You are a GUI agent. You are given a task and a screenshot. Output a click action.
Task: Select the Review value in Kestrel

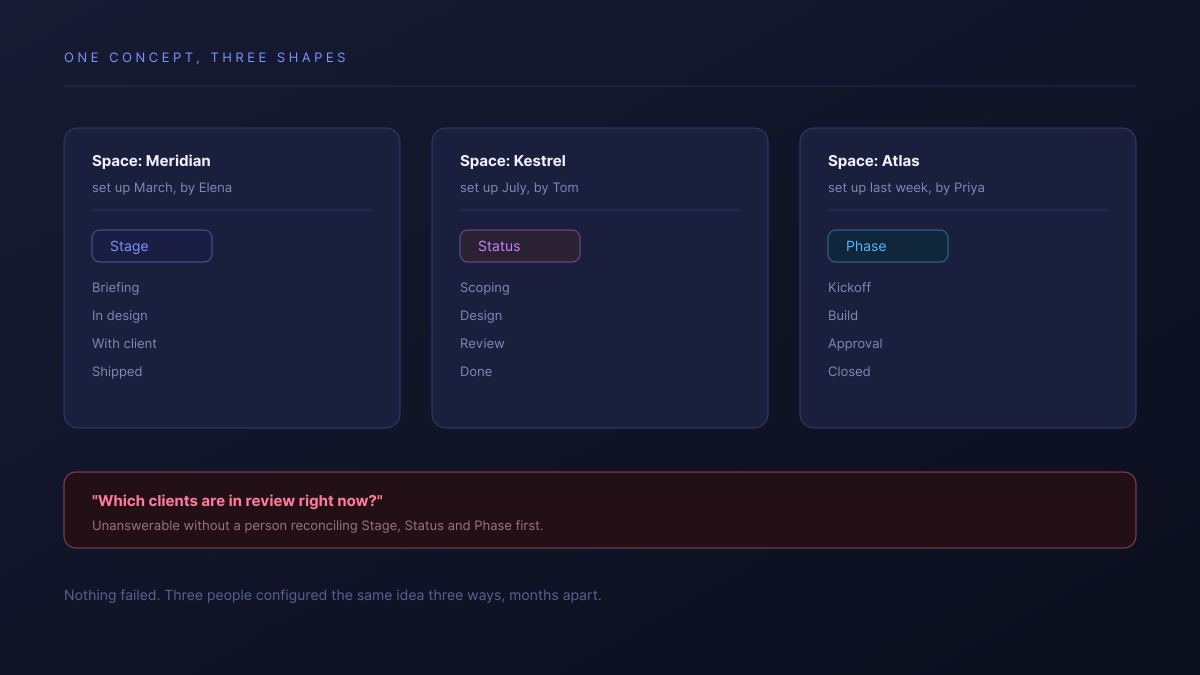coord(482,344)
